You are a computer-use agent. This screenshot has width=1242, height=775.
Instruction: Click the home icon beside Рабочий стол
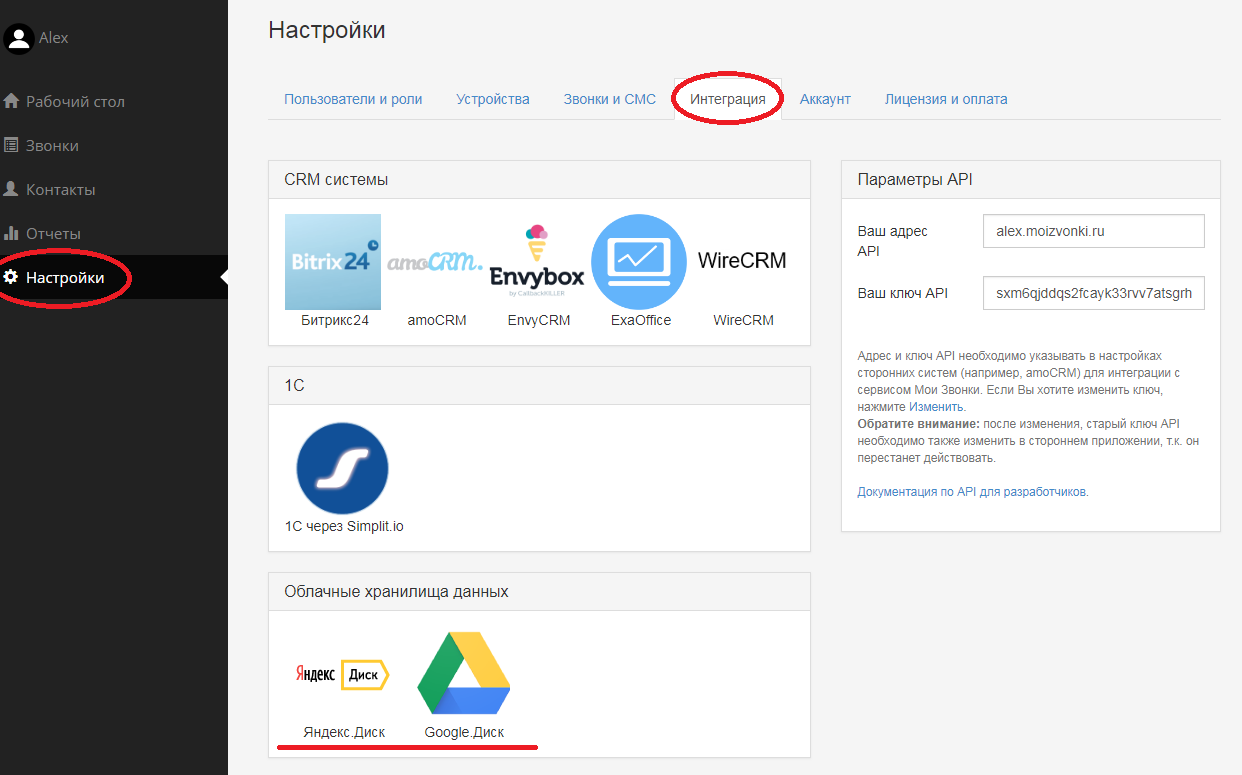pos(12,101)
